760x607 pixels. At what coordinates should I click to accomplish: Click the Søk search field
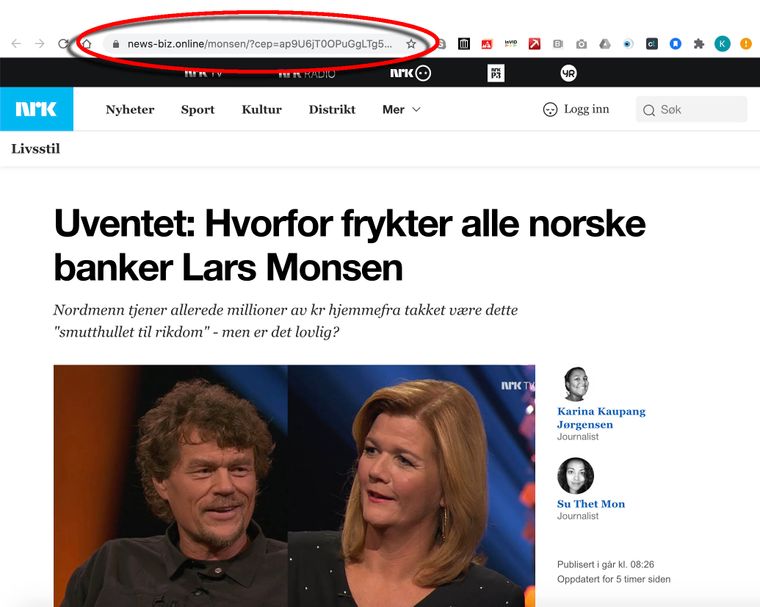[691, 110]
